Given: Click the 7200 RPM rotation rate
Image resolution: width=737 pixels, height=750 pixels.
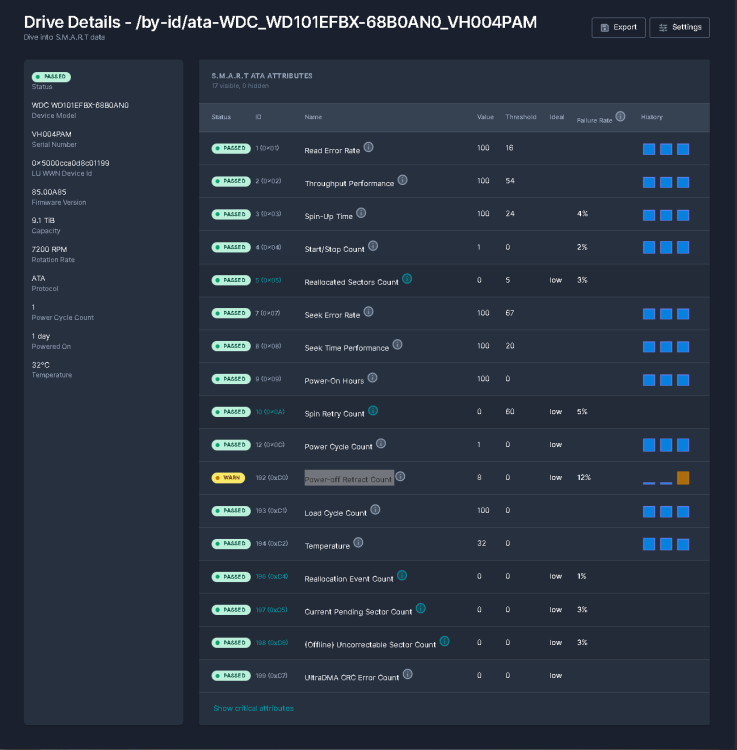Looking at the screenshot, I should click(49, 249).
